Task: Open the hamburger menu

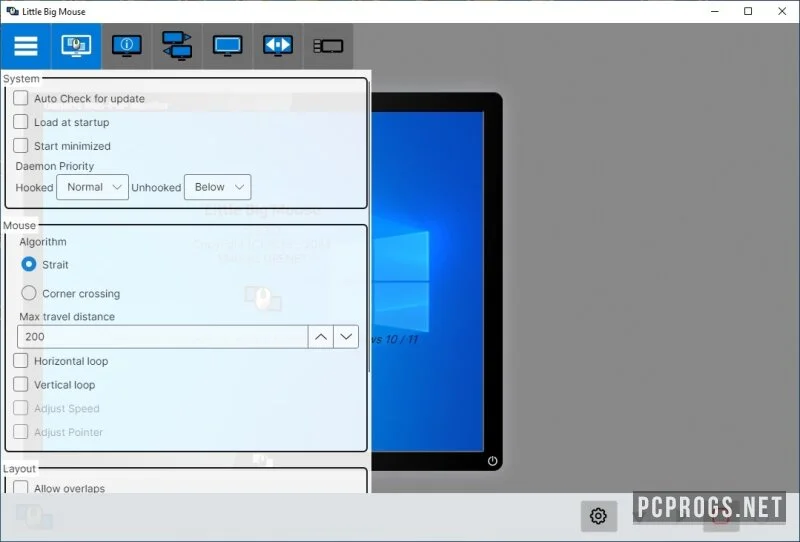Action: point(26,46)
